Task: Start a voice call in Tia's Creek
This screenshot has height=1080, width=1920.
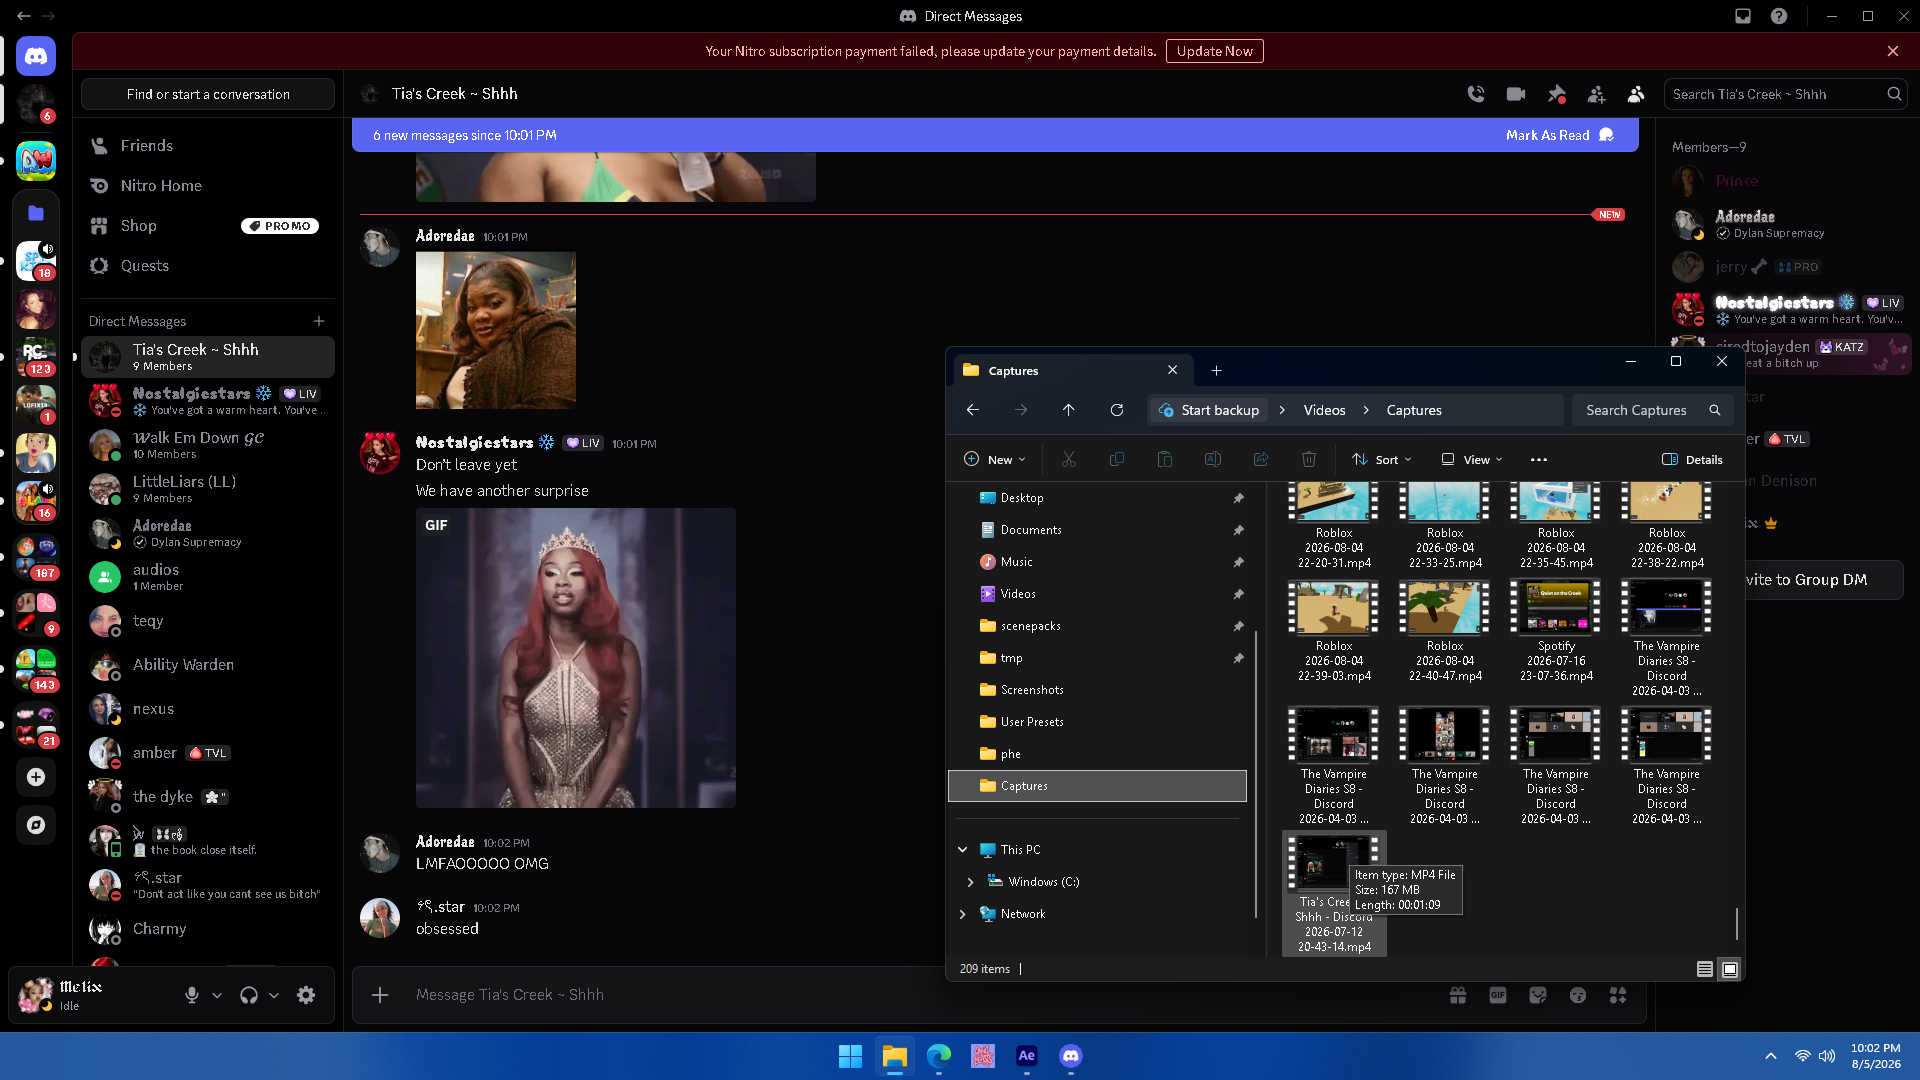Action: click(x=1476, y=94)
